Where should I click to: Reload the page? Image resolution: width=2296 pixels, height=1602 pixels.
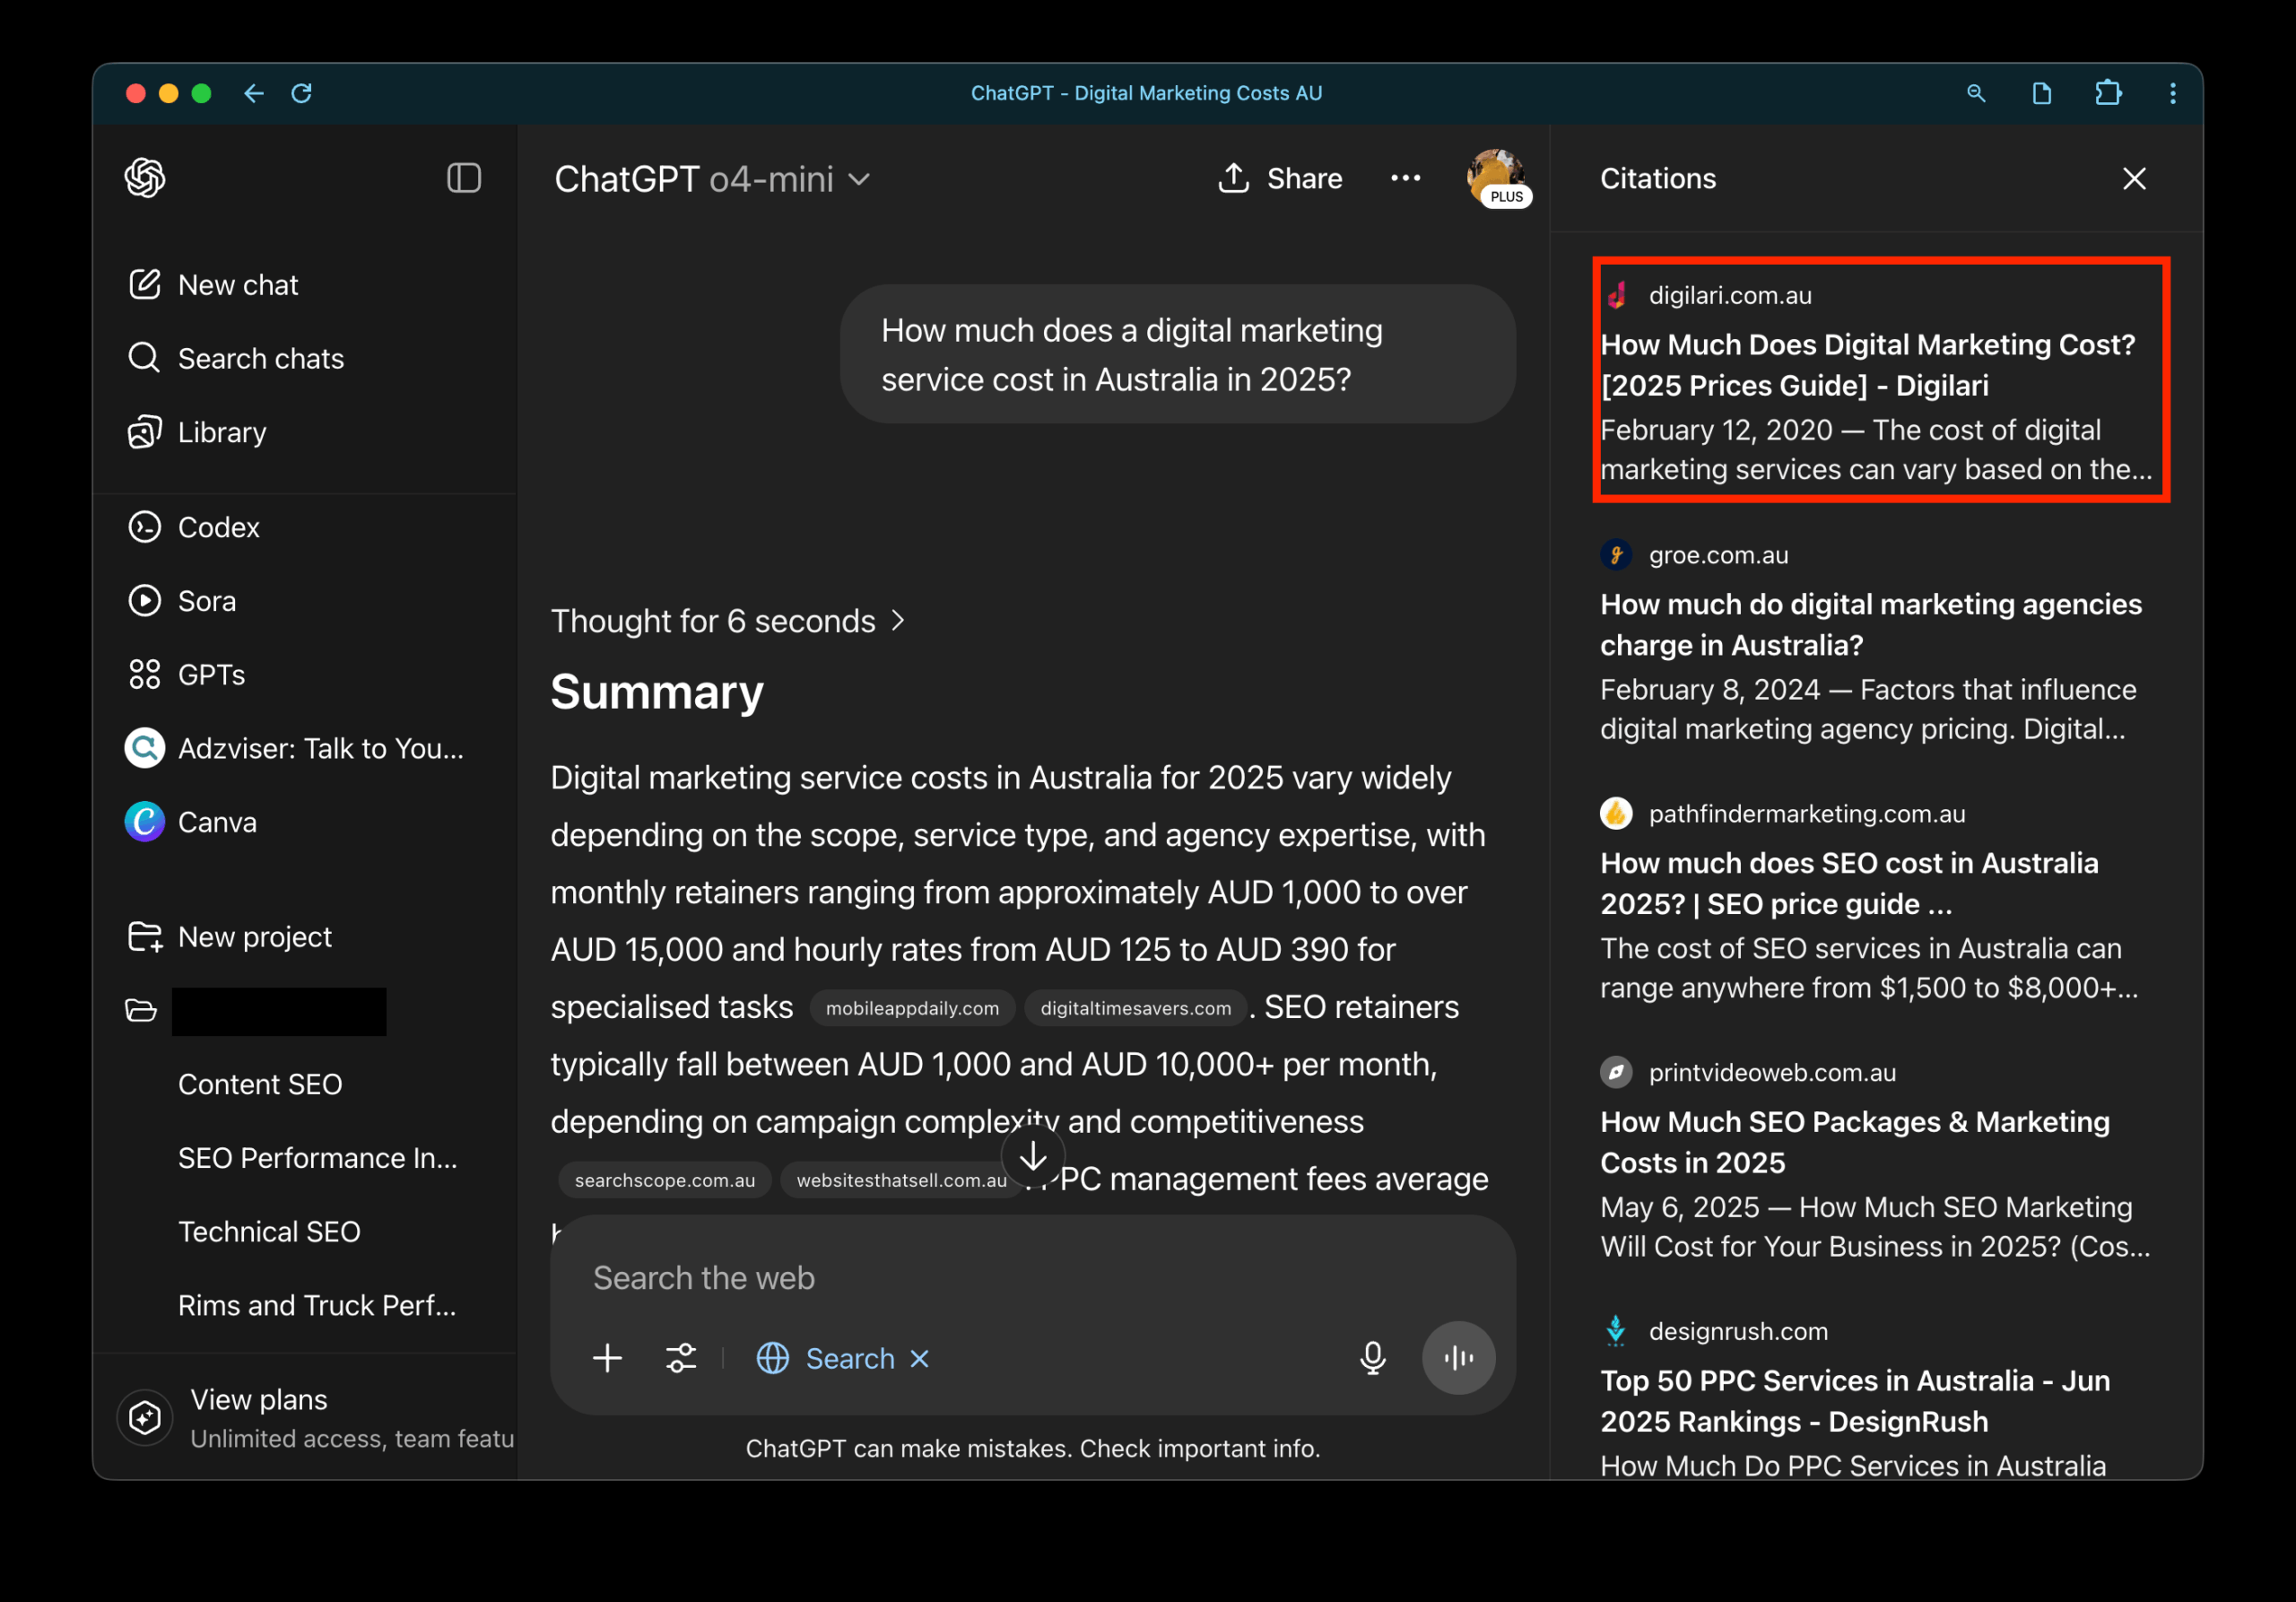click(301, 93)
